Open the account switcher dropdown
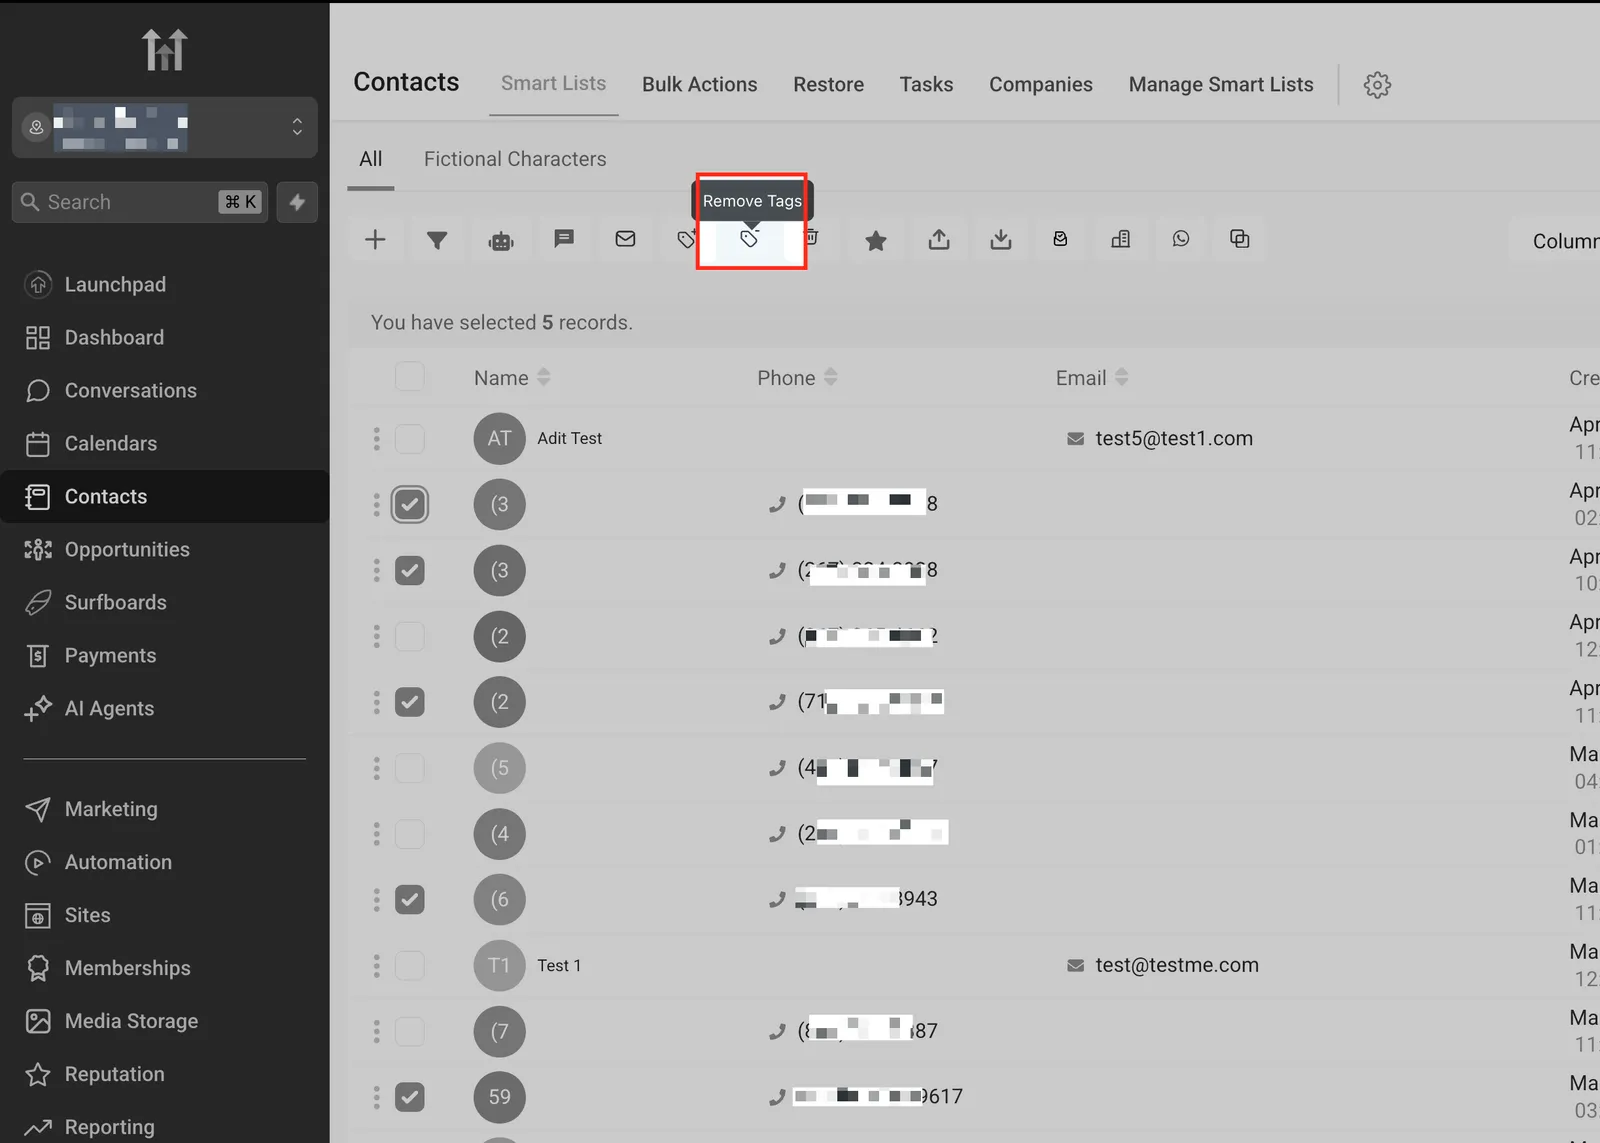The width and height of the screenshot is (1600, 1143). pos(164,127)
